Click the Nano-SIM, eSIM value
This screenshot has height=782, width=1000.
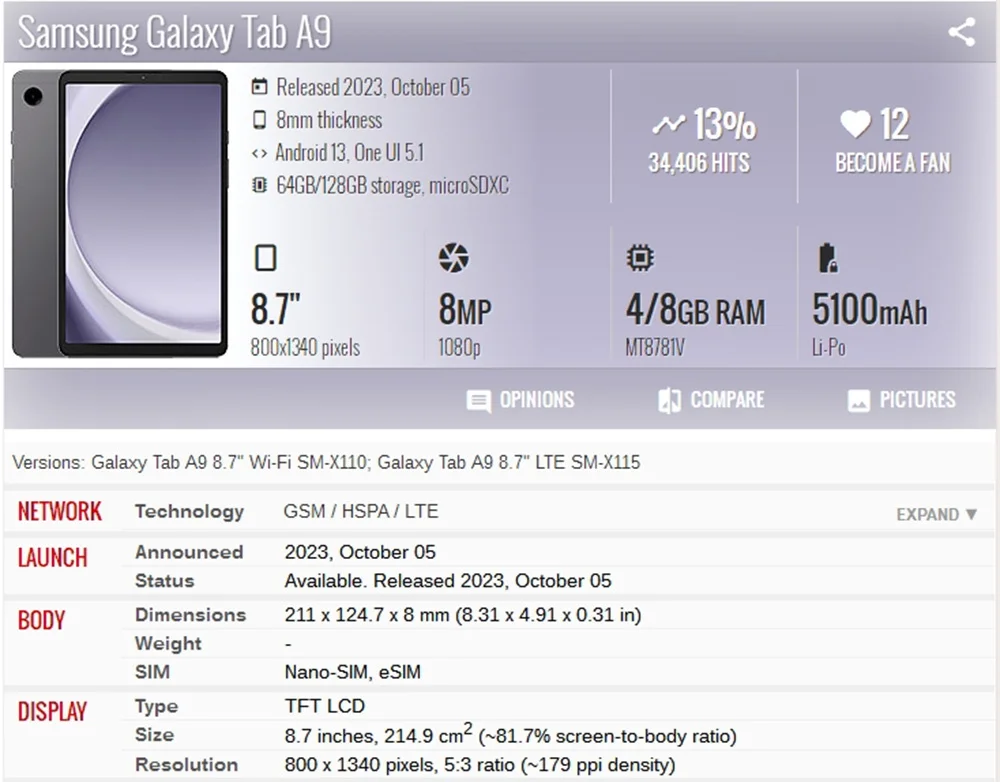tap(353, 672)
